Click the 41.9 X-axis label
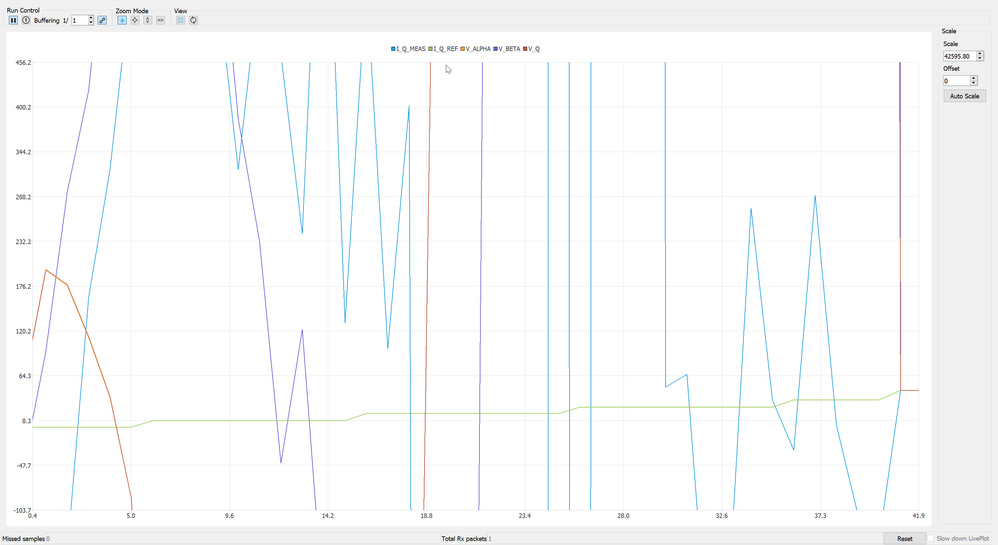This screenshot has height=545, width=998. coord(918,516)
